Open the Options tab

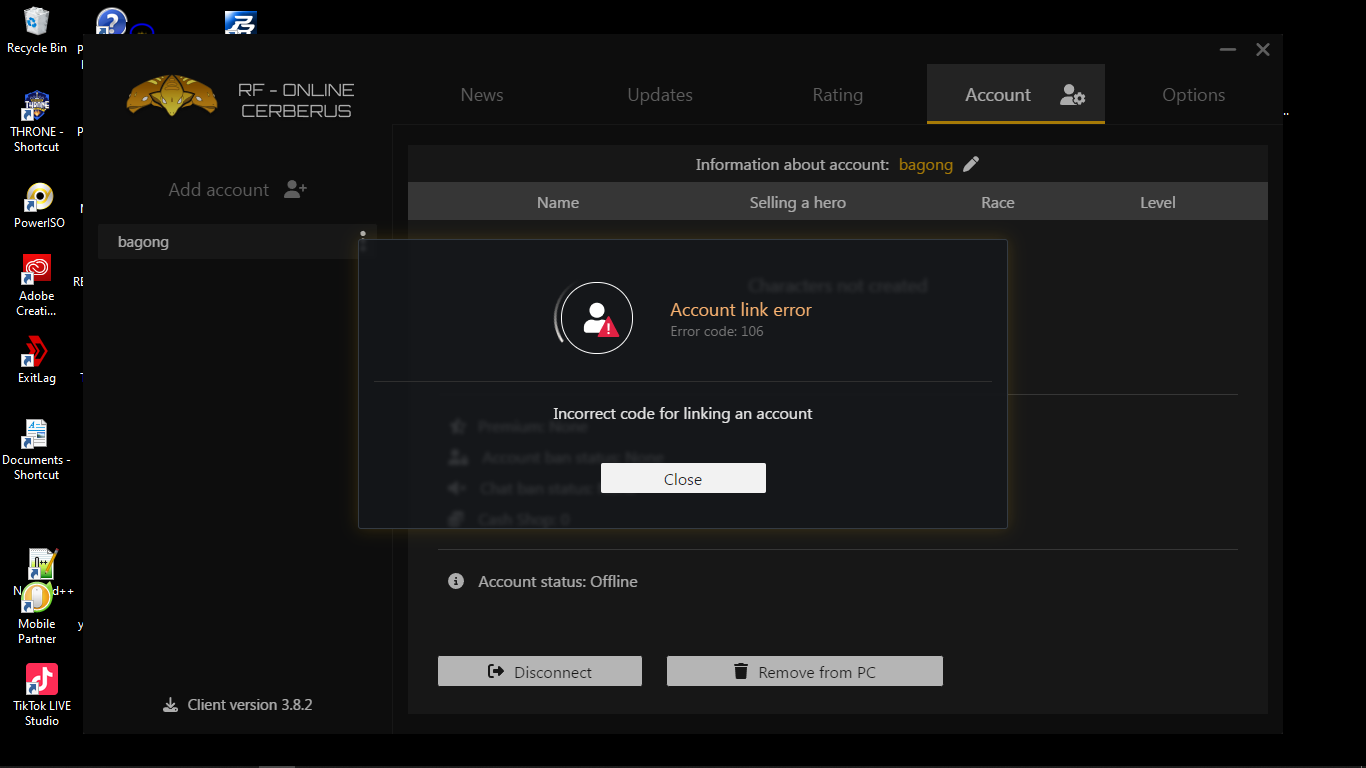coord(1194,95)
